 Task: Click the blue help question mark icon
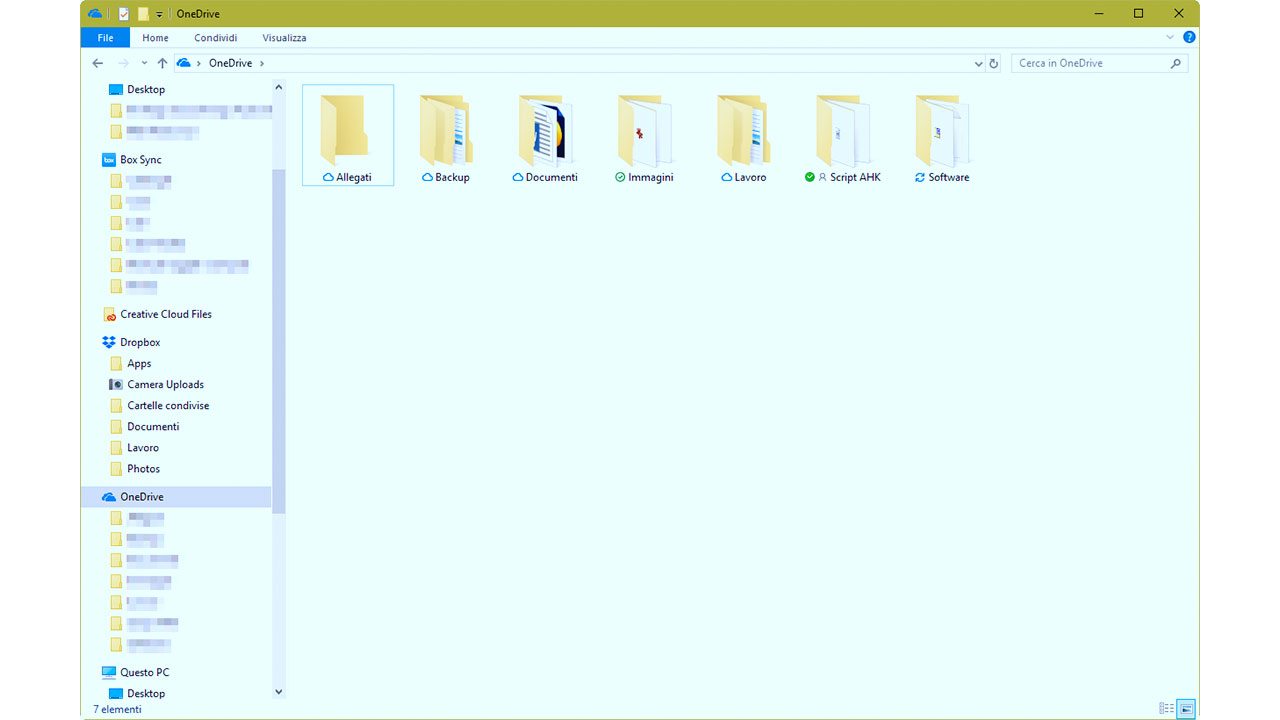coord(1189,37)
